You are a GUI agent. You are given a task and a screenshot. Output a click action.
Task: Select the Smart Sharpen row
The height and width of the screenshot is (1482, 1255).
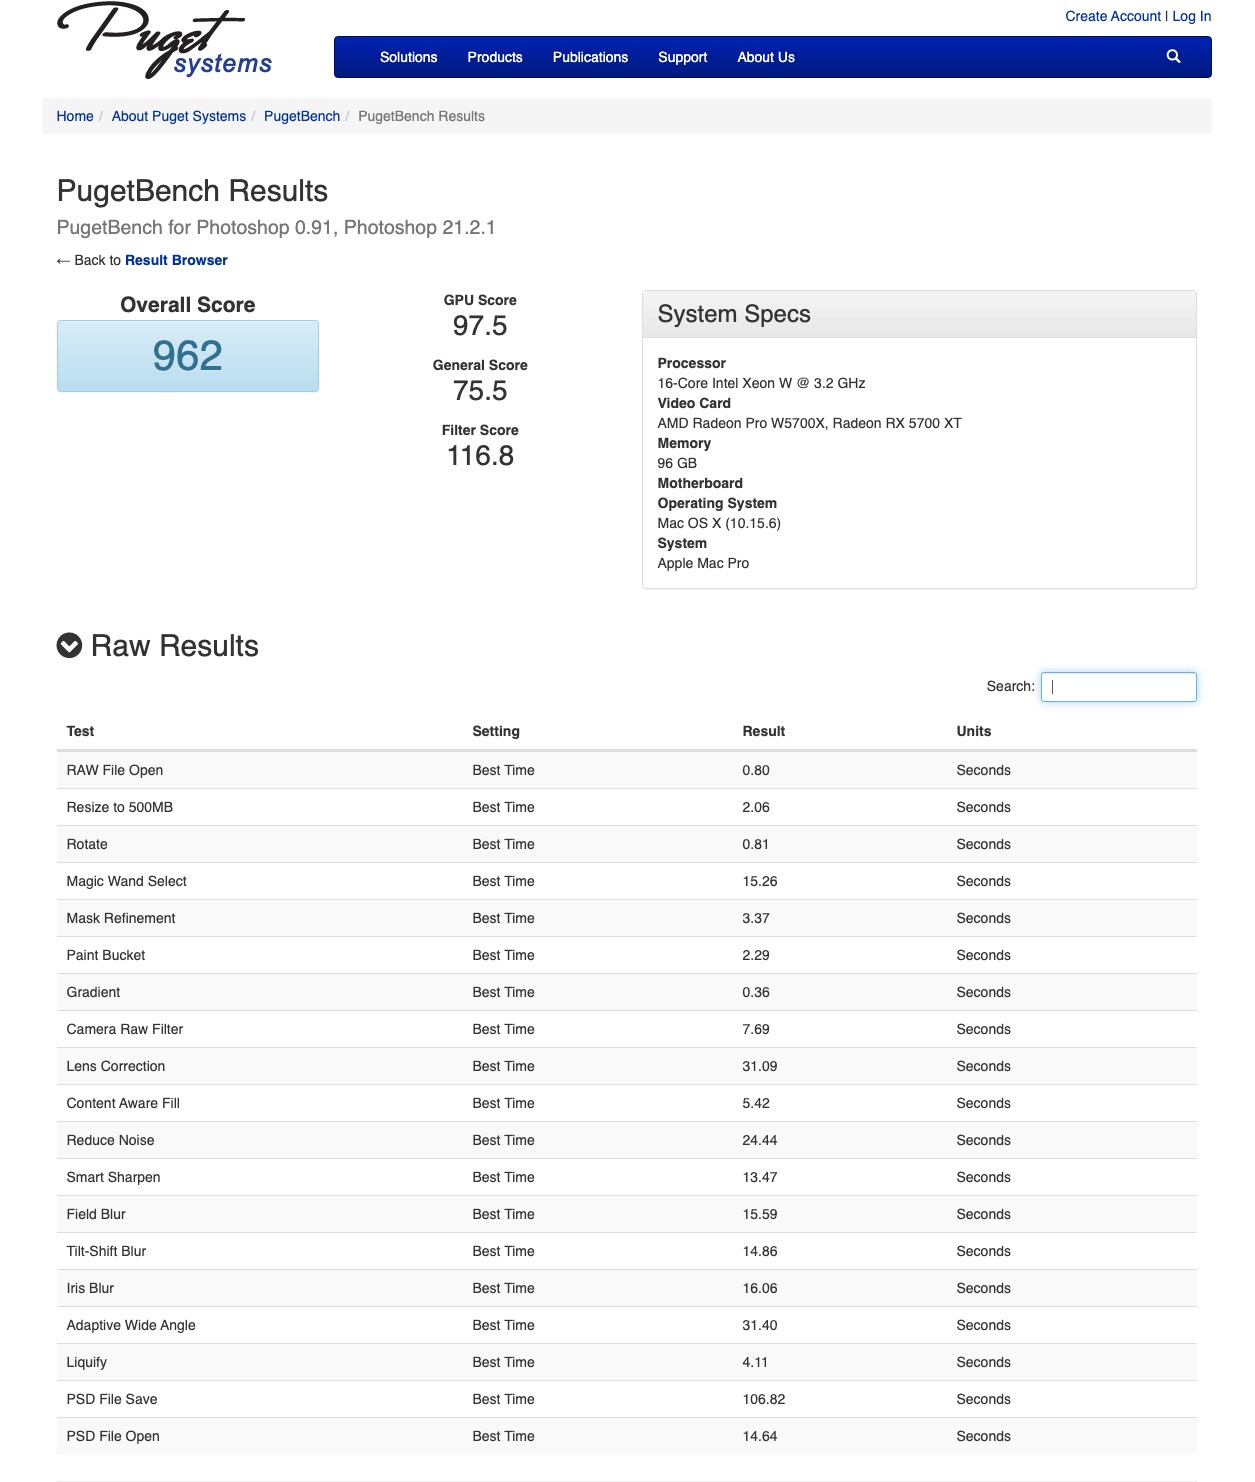pos(627,1177)
